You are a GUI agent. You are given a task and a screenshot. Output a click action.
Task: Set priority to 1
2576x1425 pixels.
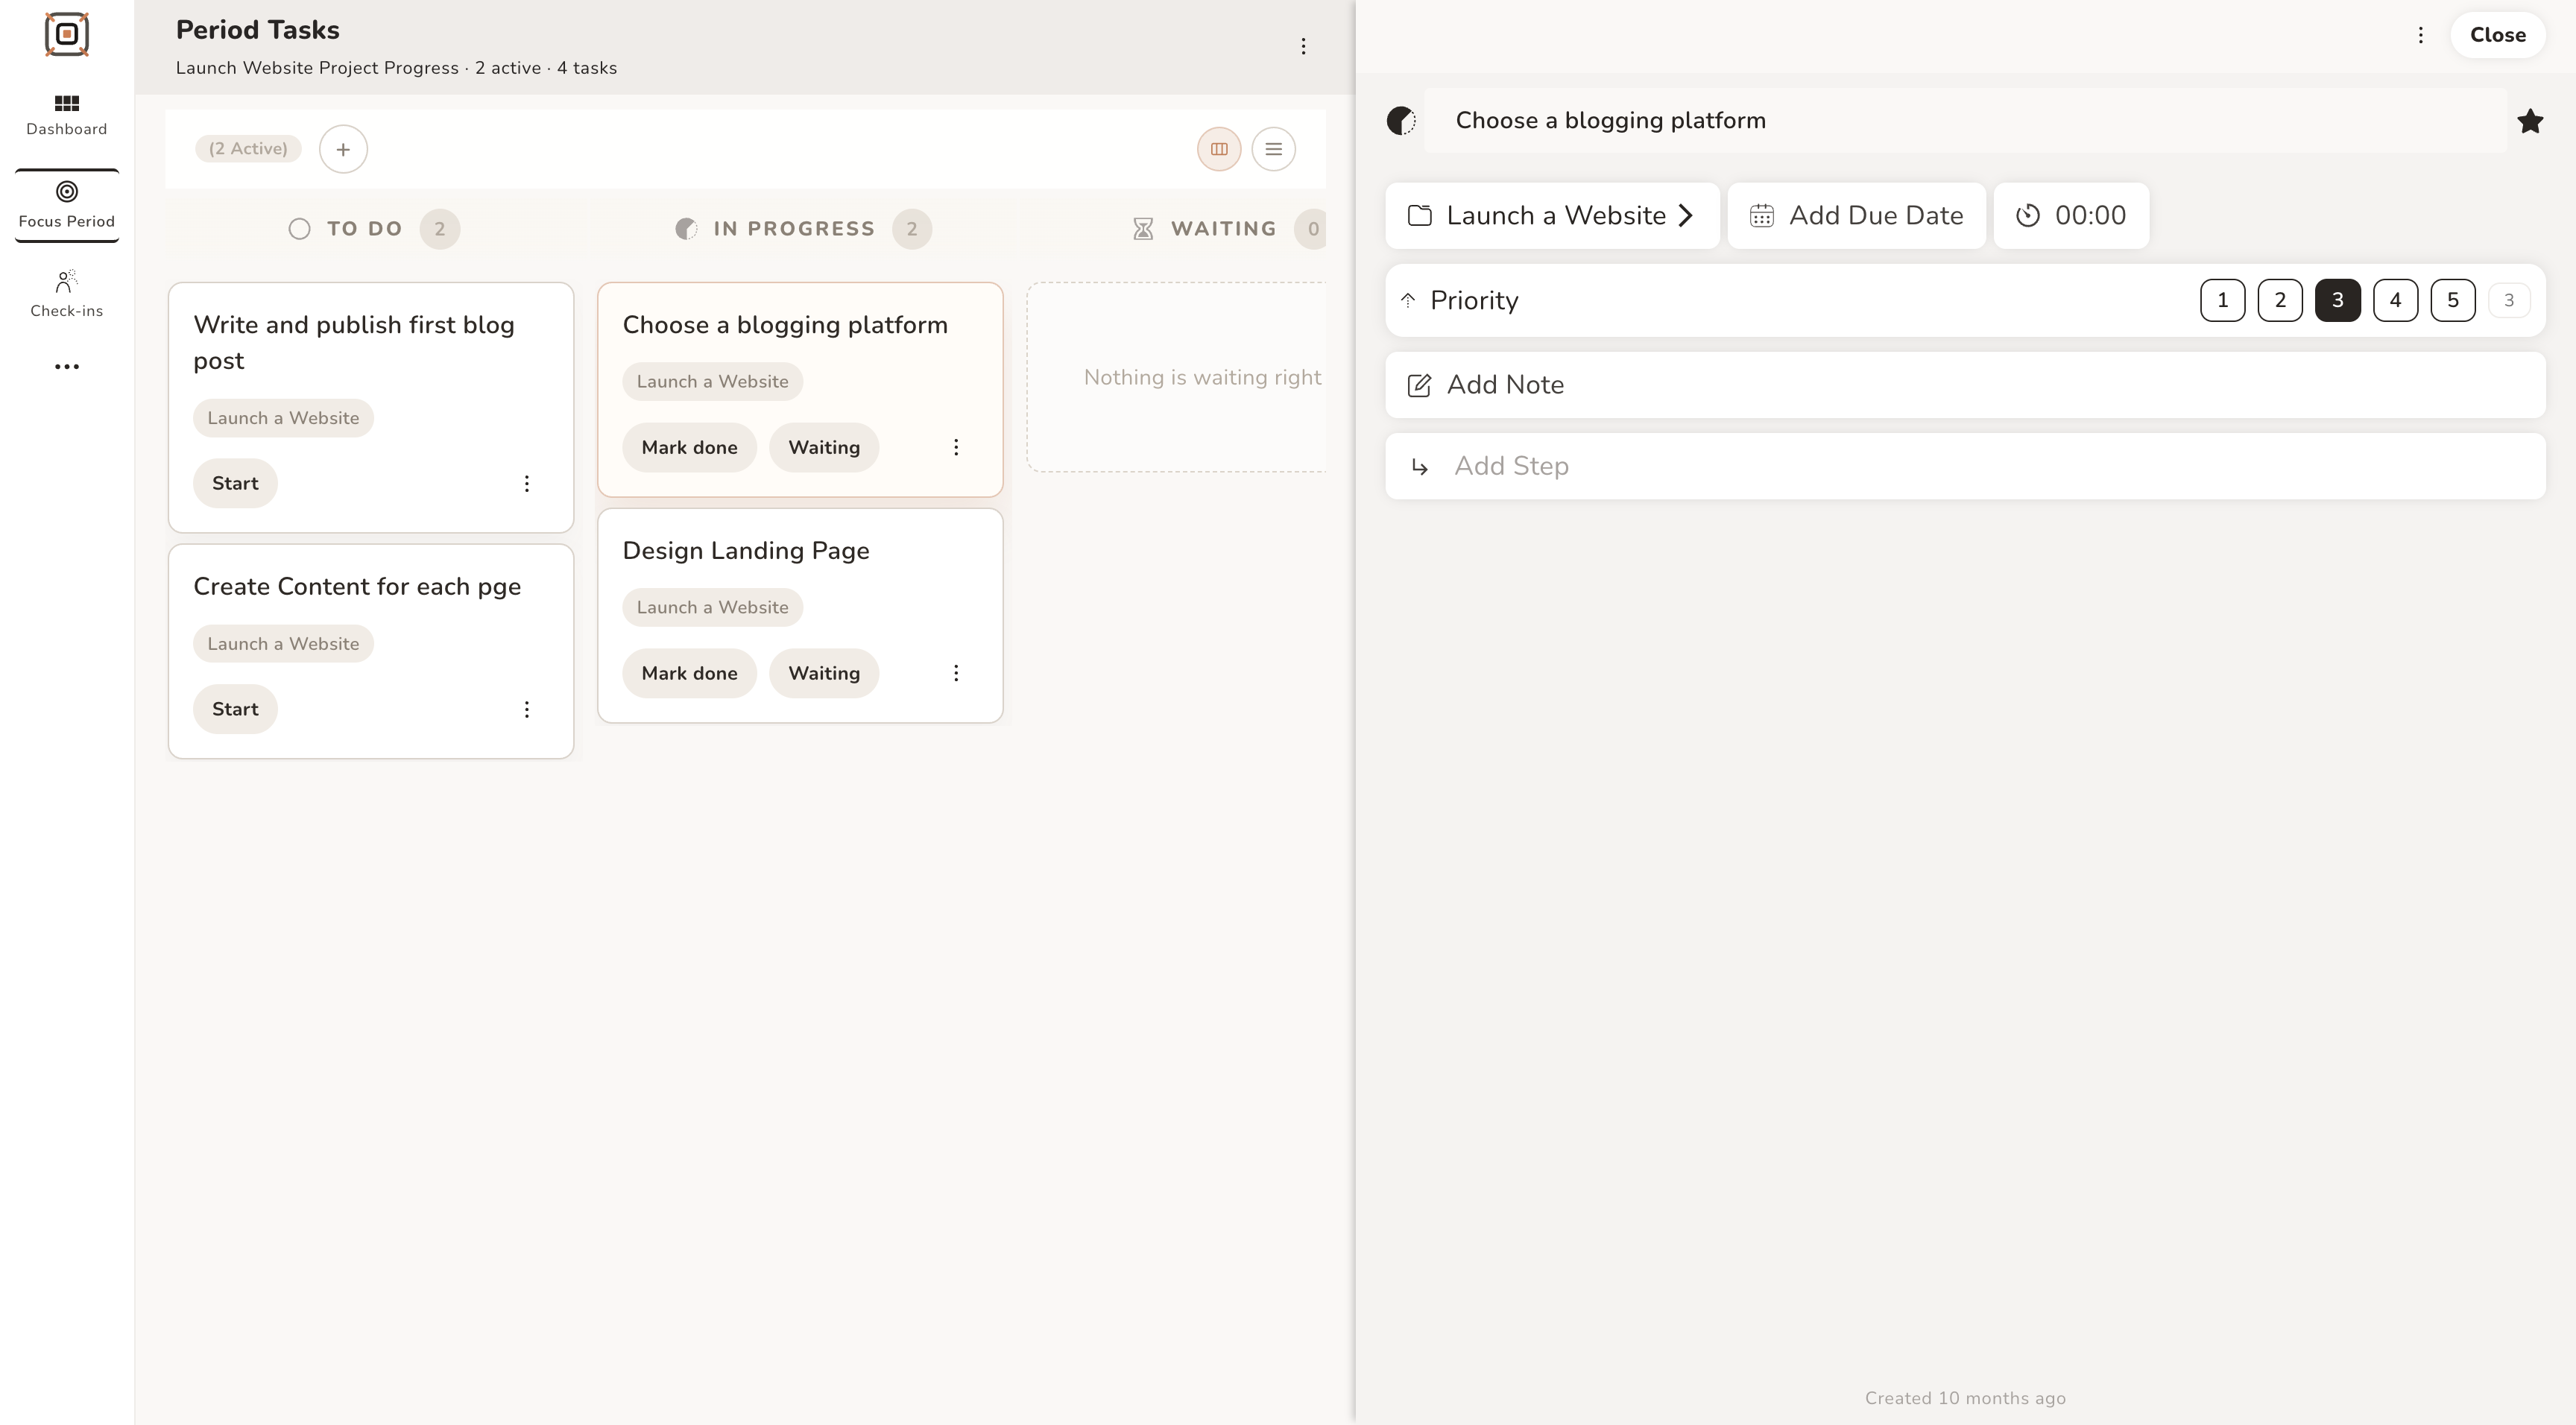click(2222, 300)
